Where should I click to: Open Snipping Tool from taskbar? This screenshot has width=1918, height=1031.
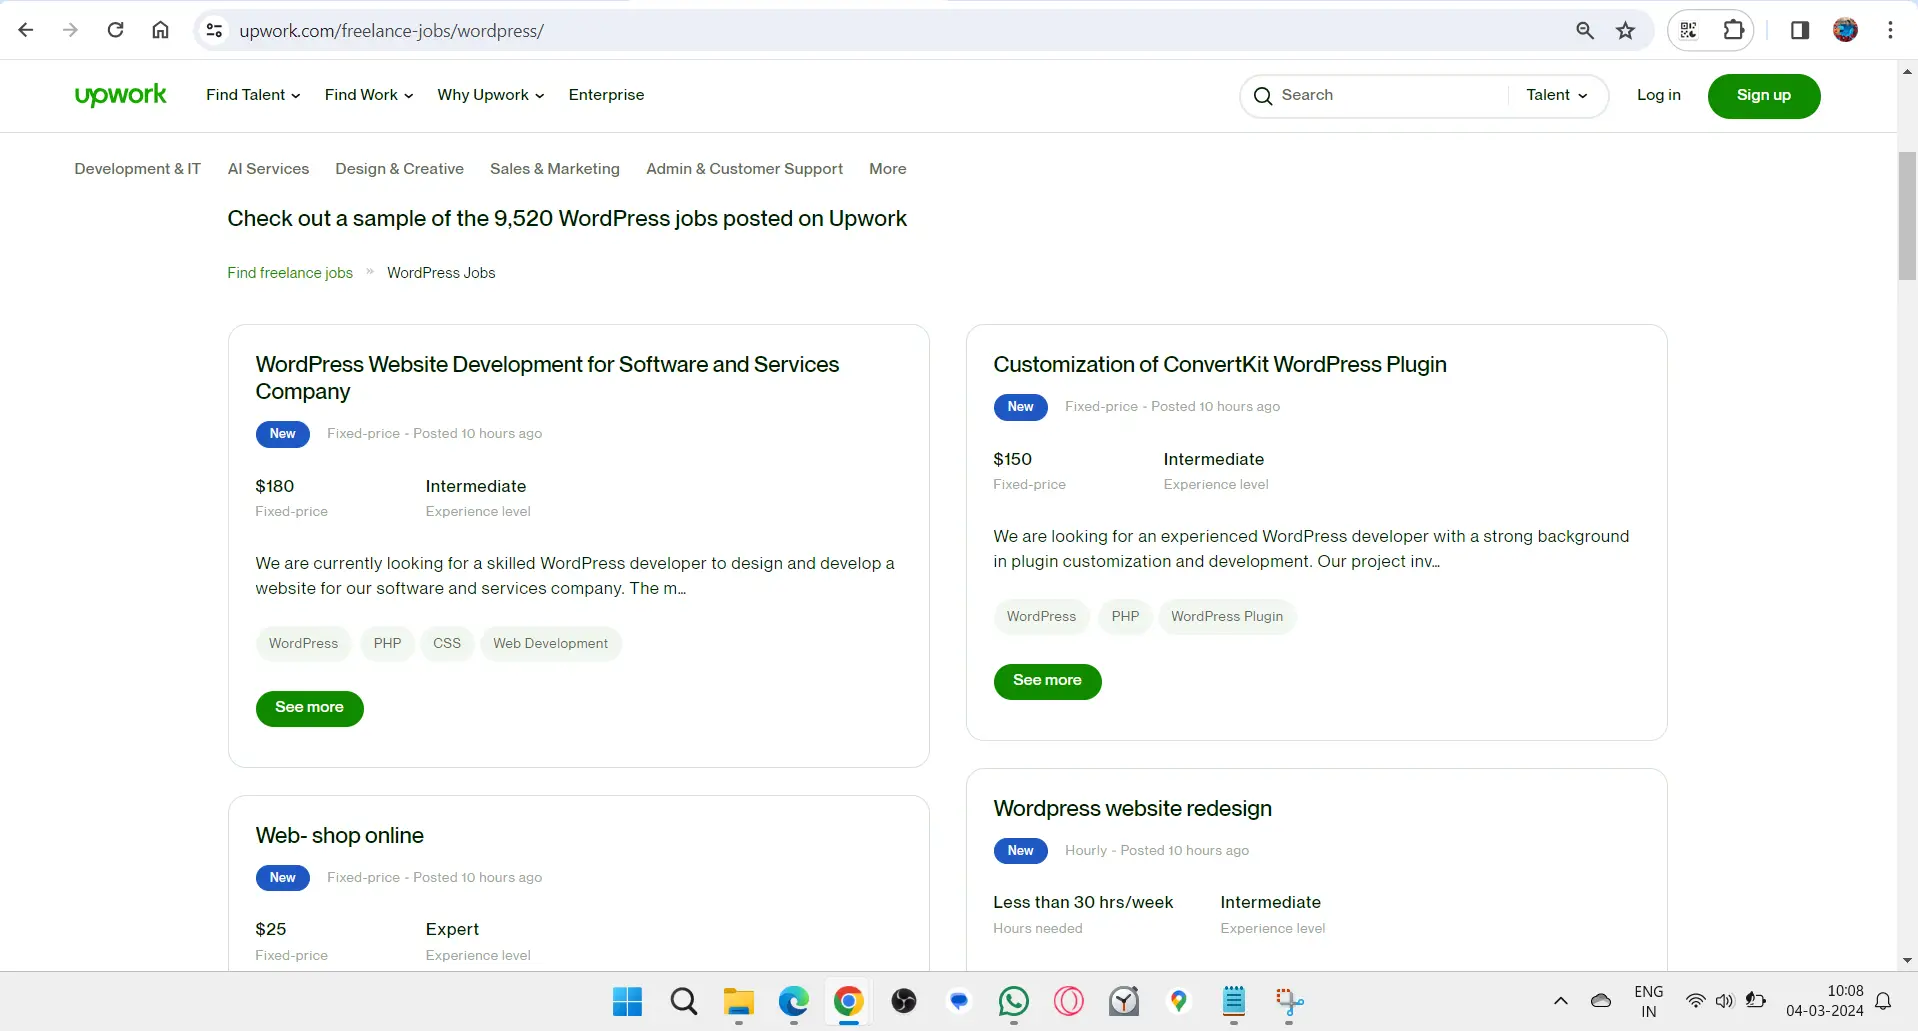pyautogui.click(x=1289, y=1001)
